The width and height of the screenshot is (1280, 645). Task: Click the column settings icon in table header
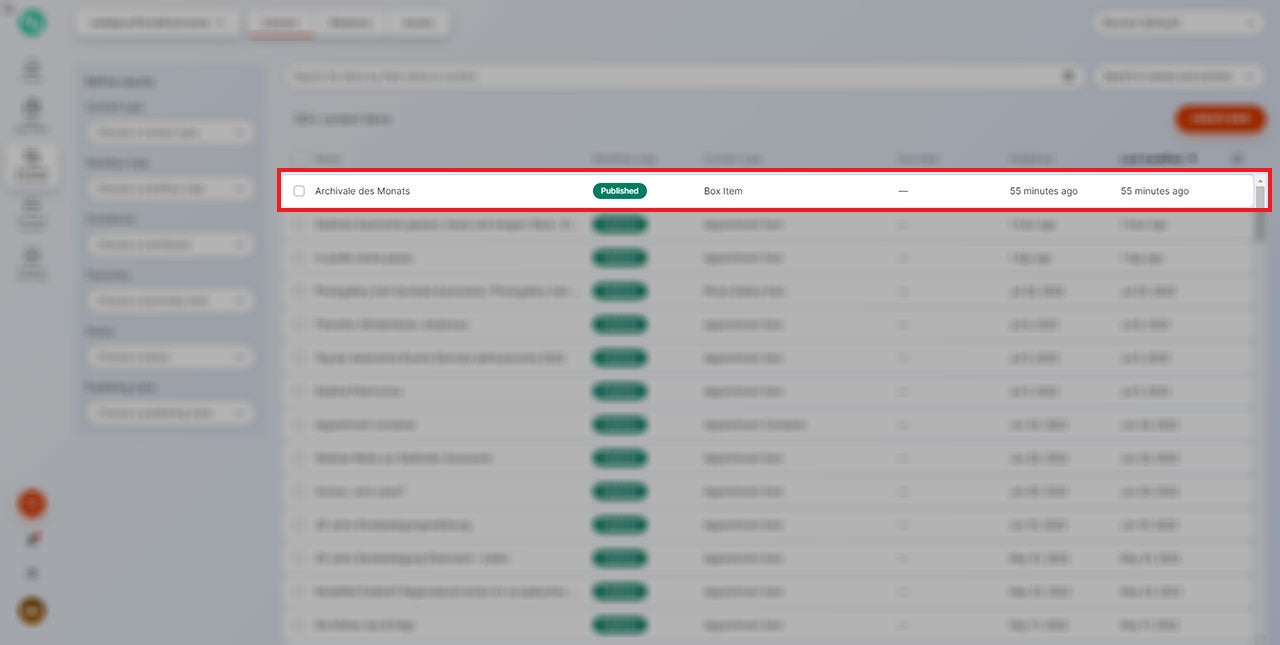(1237, 158)
